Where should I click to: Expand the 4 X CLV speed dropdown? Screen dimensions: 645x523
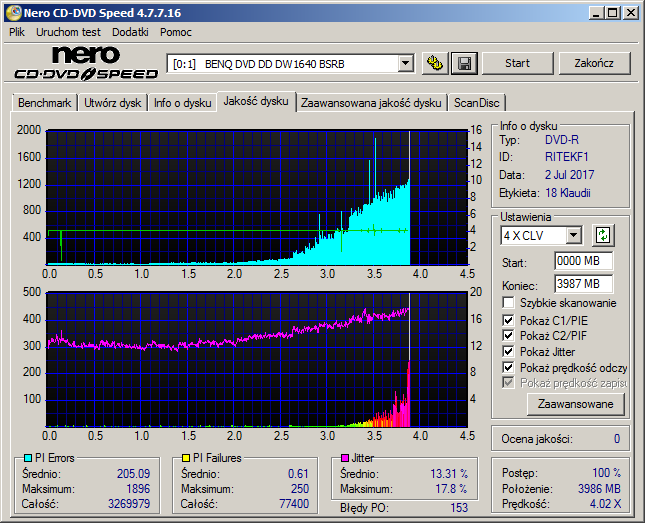point(573,236)
